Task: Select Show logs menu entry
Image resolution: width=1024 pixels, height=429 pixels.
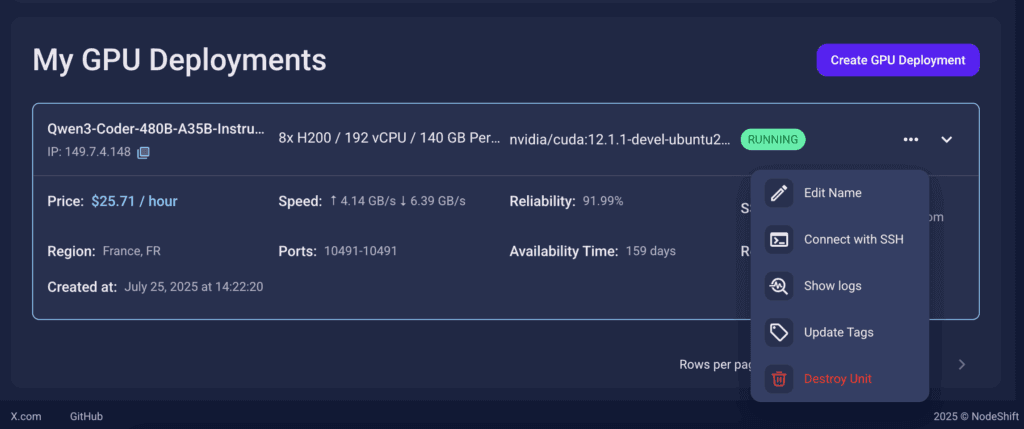Action: pyautogui.click(x=832, y=286)
